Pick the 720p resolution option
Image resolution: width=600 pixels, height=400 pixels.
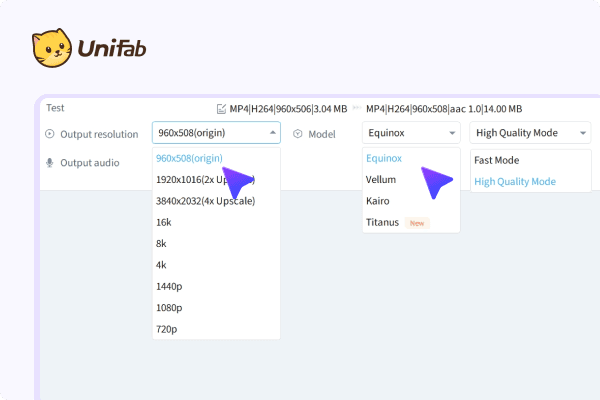pyautogui.click(x=167, y=329)
